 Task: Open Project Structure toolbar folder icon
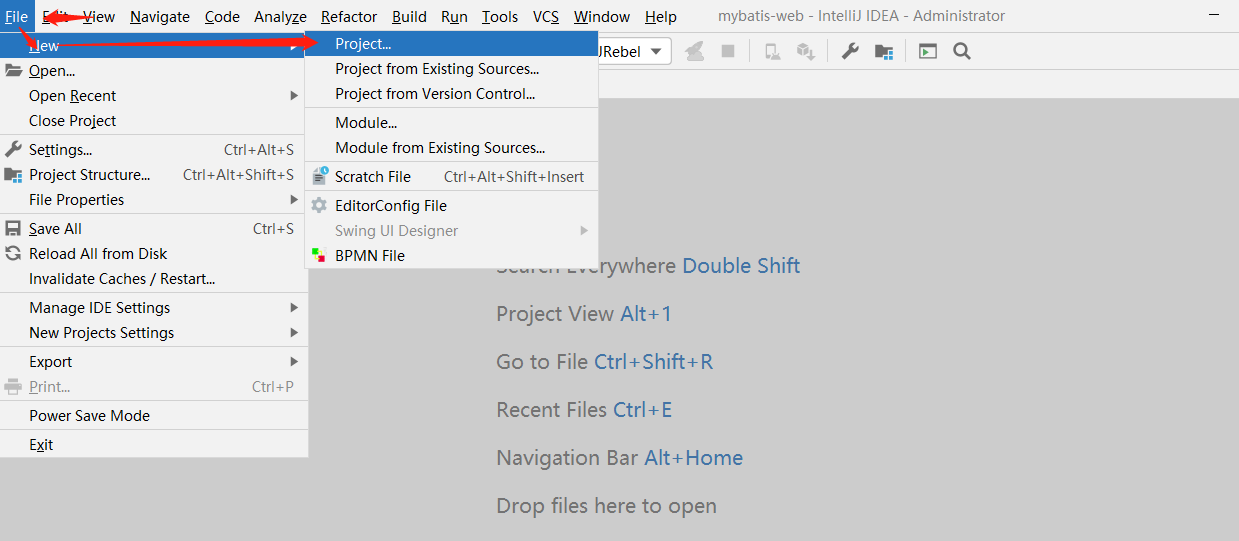[883, 51]
